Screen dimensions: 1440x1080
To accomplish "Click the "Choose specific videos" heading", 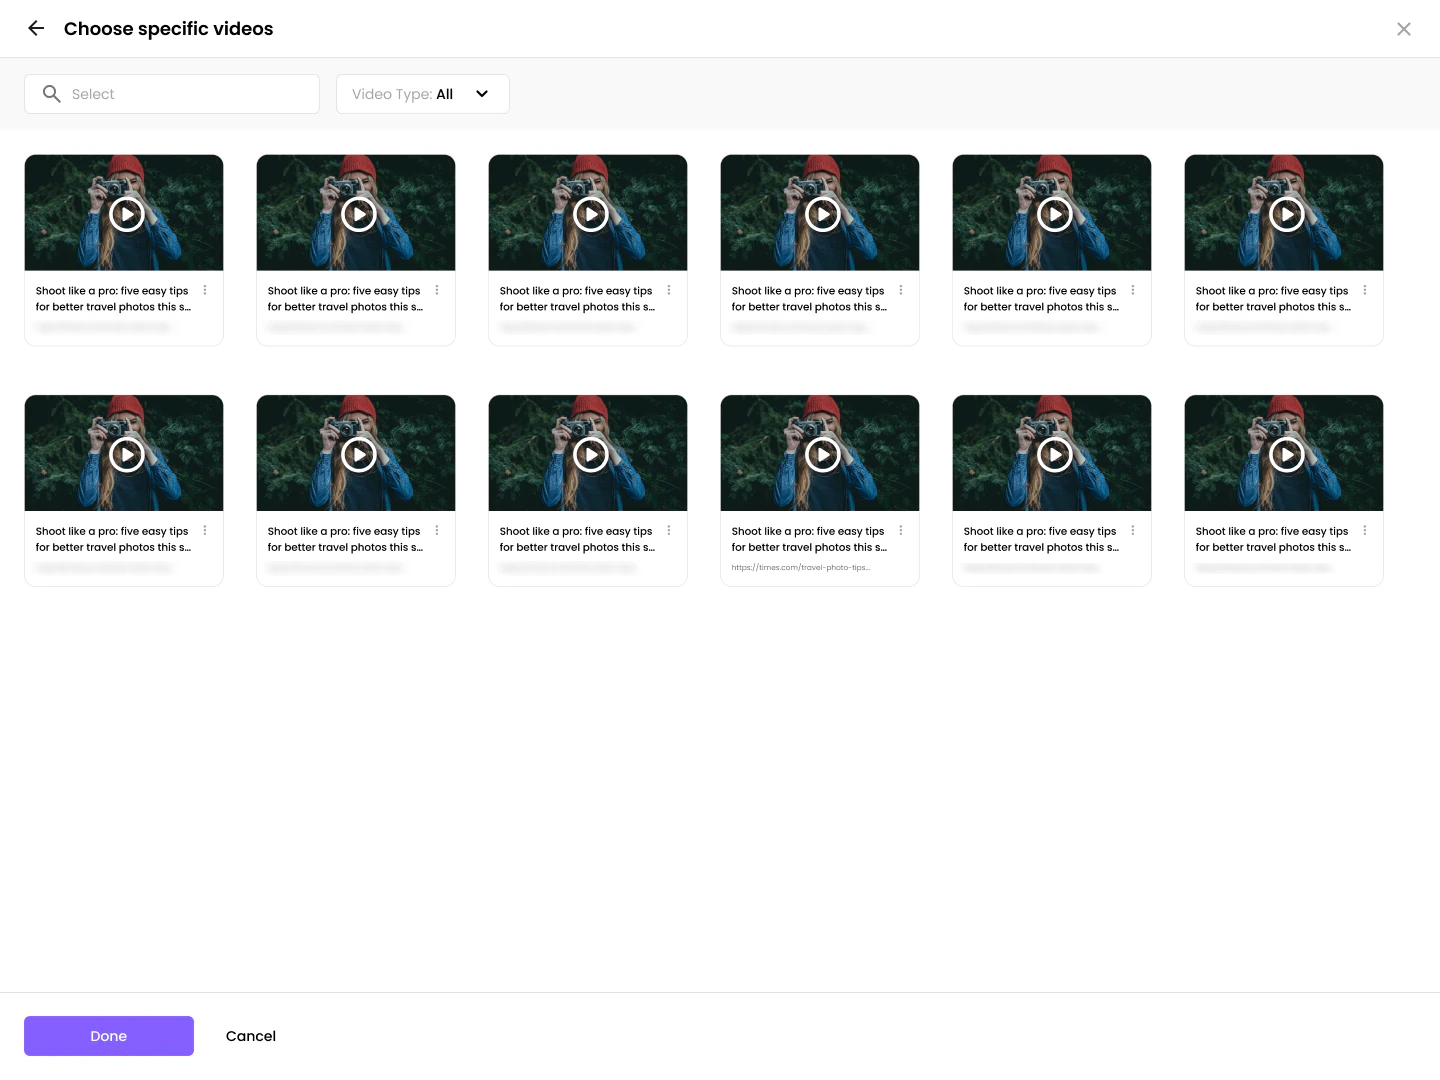I will pyautogui.click(x=169, y=29).
